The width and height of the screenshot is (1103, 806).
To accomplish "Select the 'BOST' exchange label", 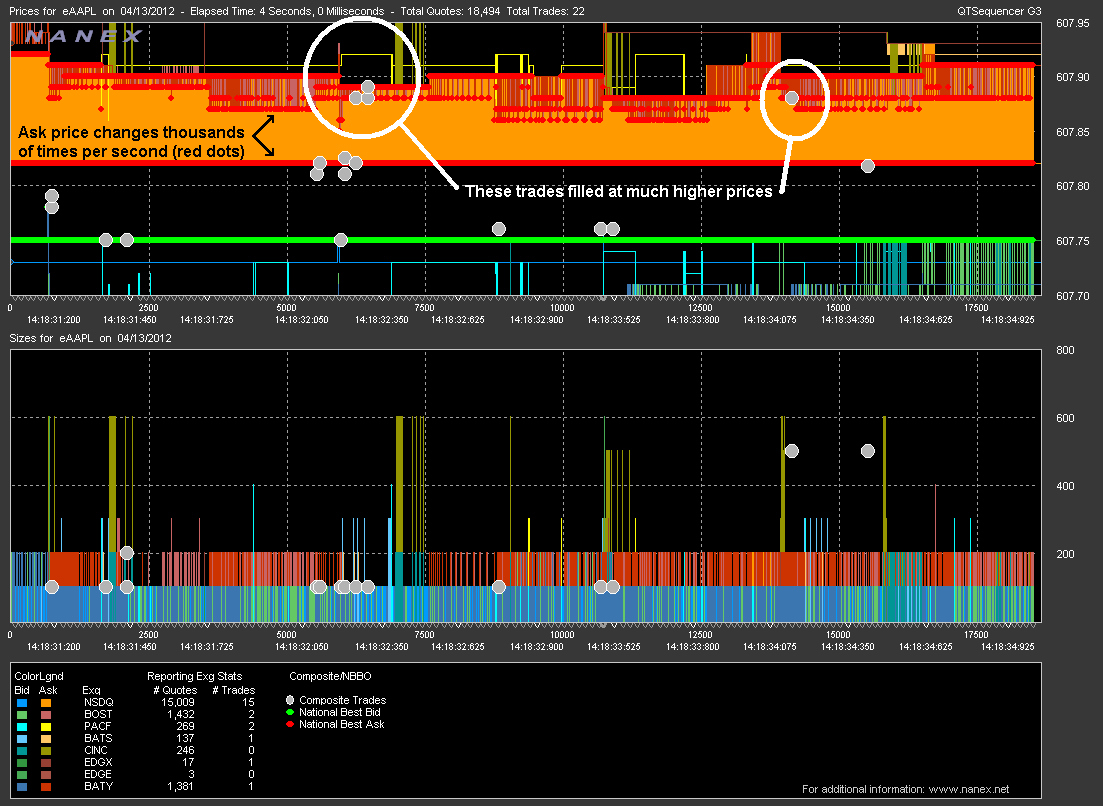I will click(98, 714).
